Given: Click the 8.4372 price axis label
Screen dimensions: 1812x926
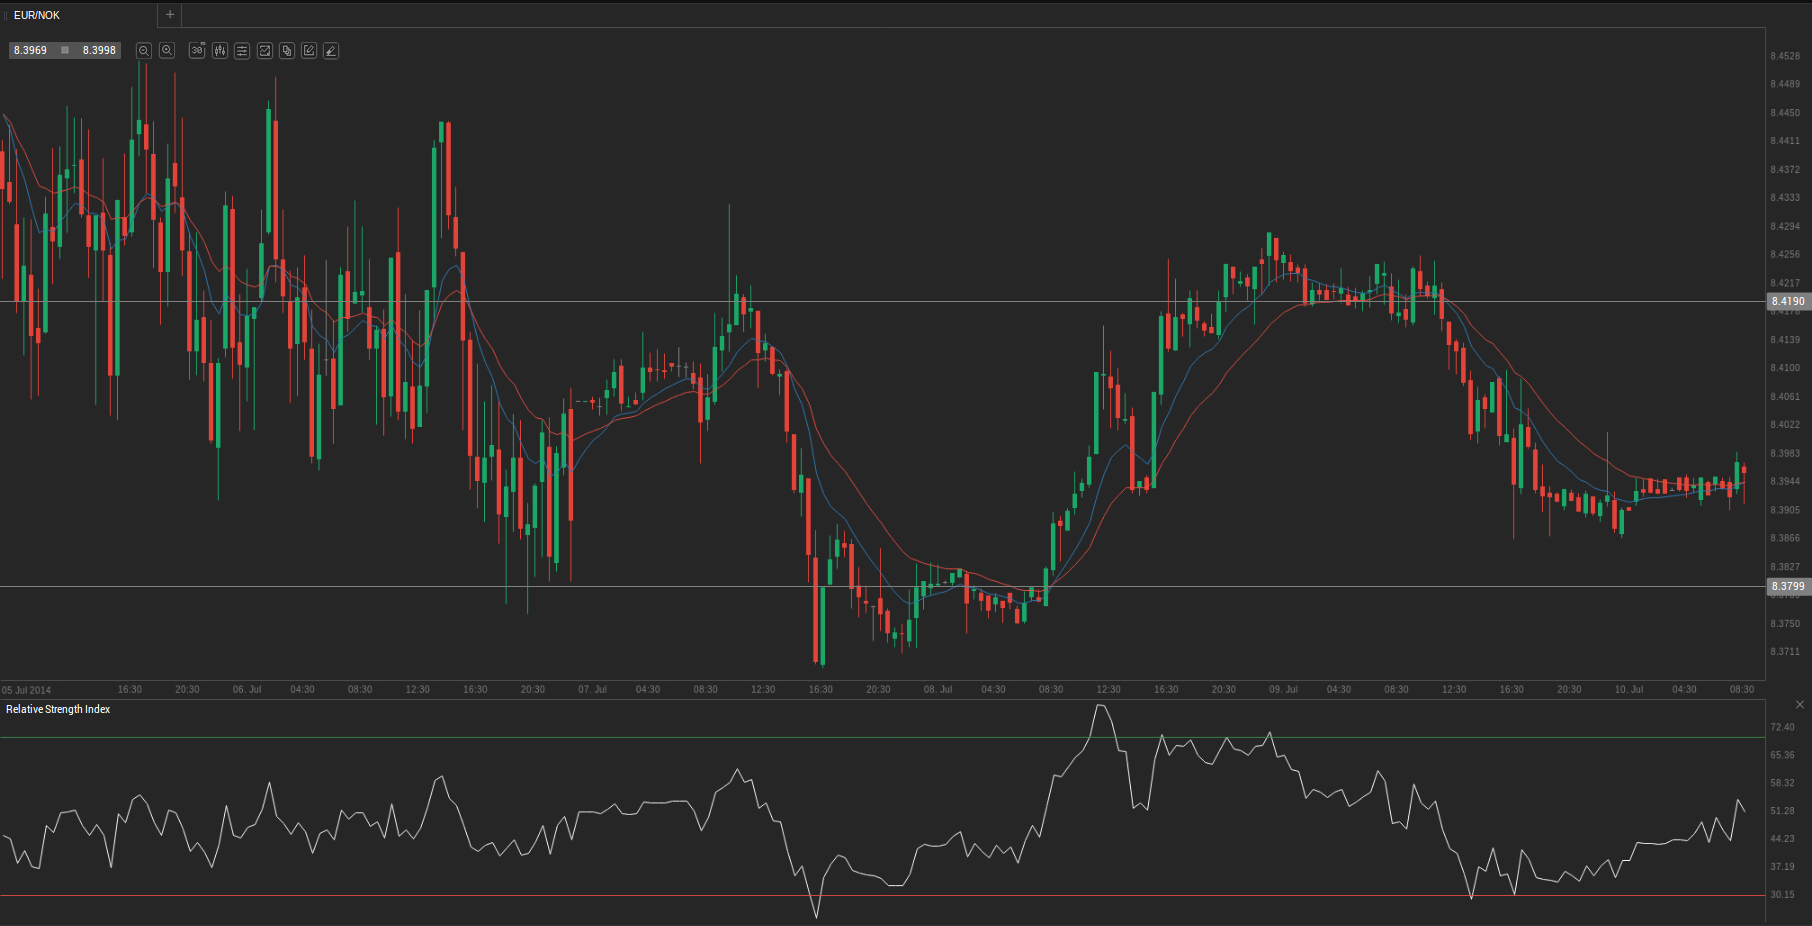Looking at the screenshot, I should [1785, 170].
